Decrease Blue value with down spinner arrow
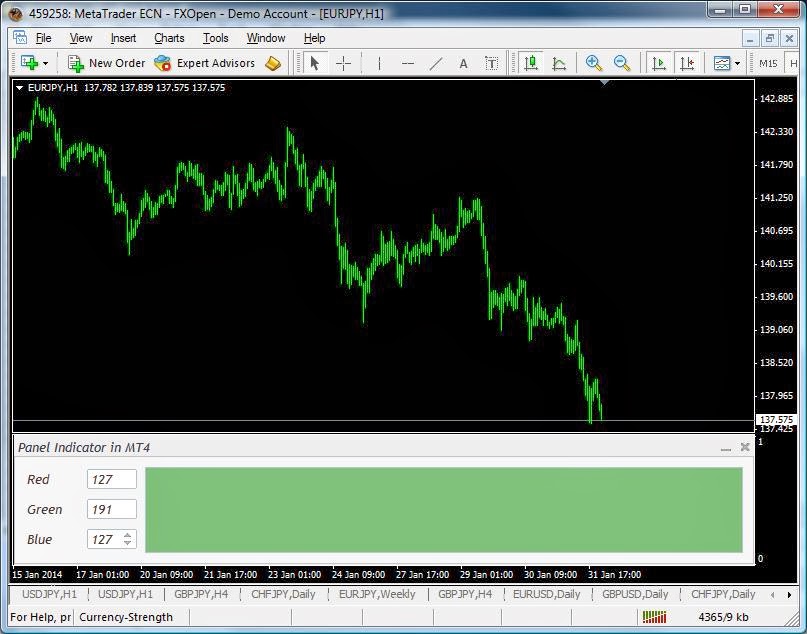 [x=127, y=543]
